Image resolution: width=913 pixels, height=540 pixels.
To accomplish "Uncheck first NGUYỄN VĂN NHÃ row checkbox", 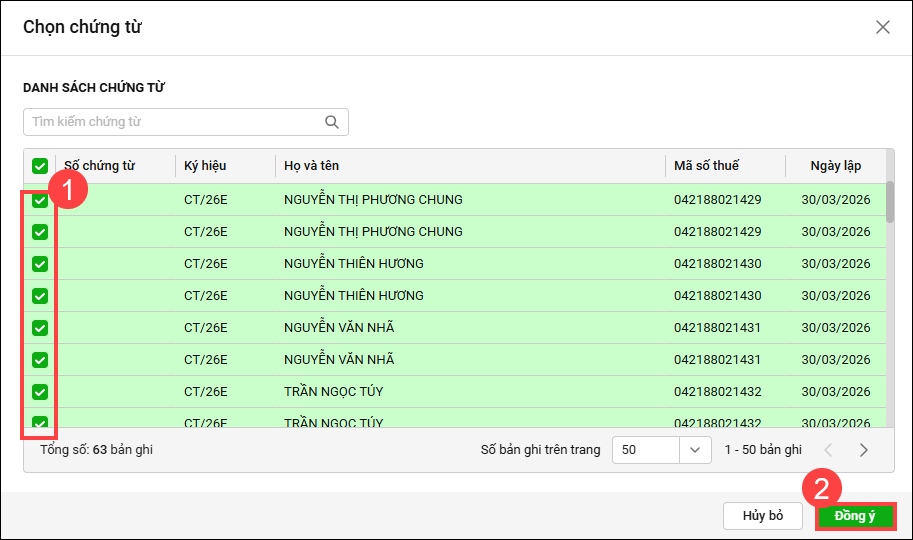I will [40, 328].
